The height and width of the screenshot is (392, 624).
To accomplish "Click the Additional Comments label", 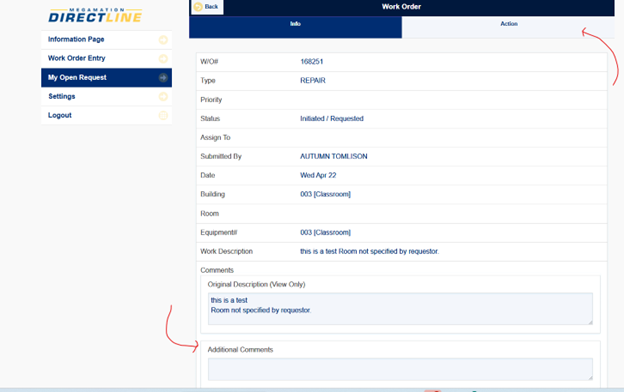I will point(240,350).
